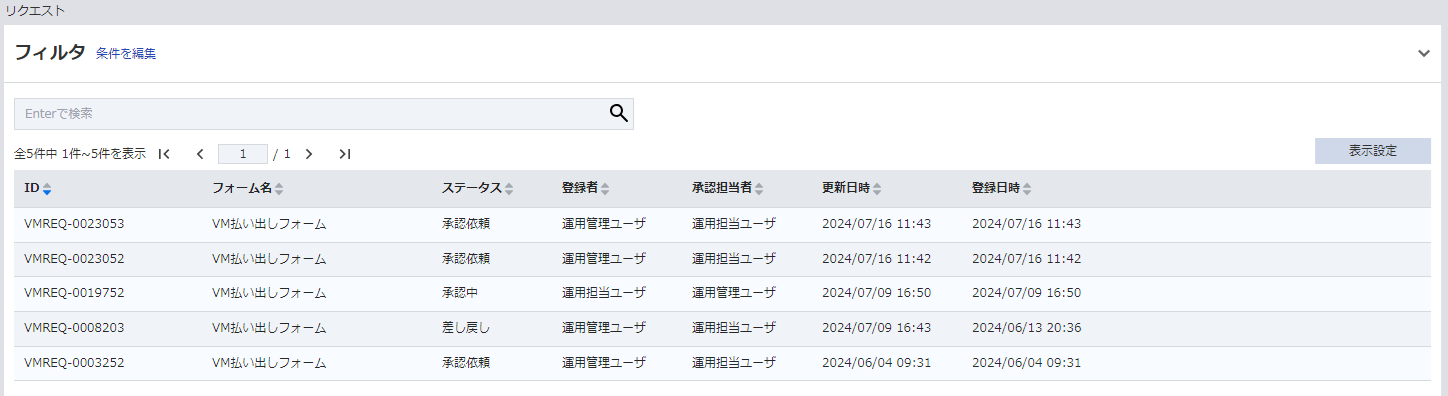Go to the previous page arrow
This screenshot has height=396, width=1448.
pyautogui.click(x=200, y=154)
